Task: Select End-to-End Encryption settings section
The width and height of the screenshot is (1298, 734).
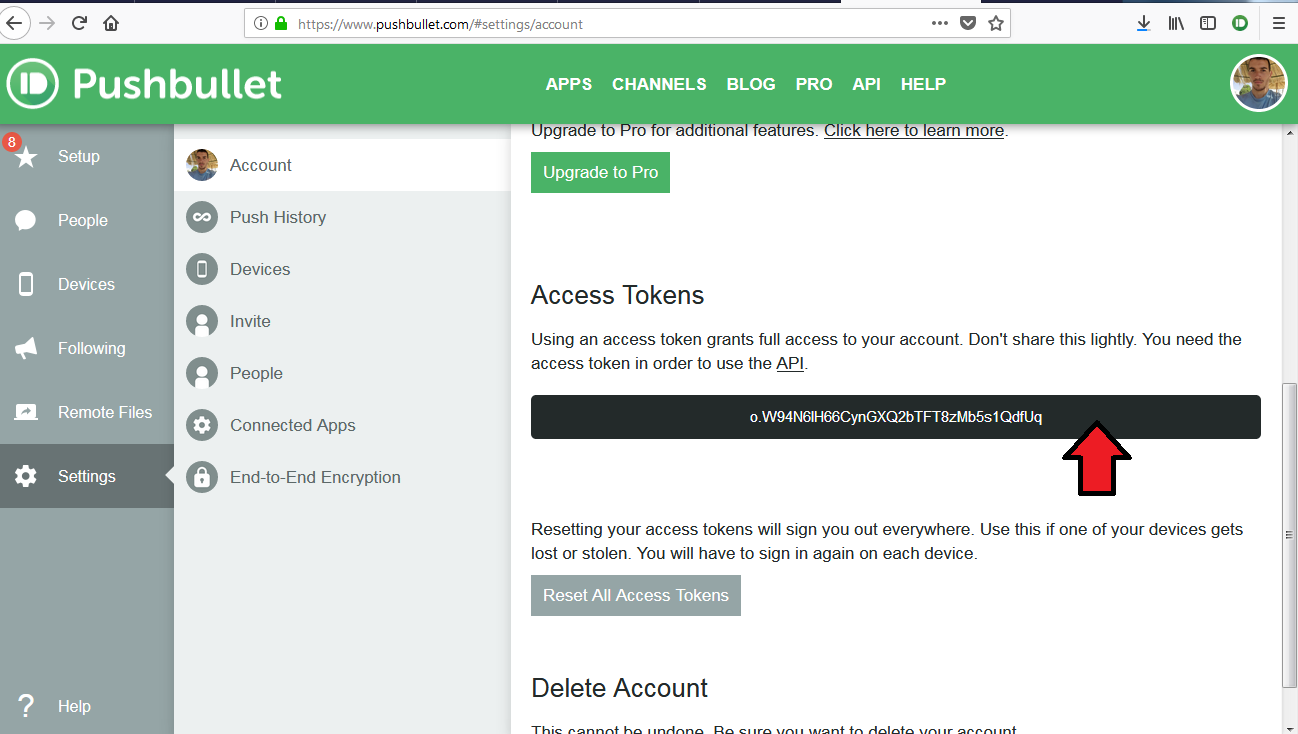Action: 342,477
